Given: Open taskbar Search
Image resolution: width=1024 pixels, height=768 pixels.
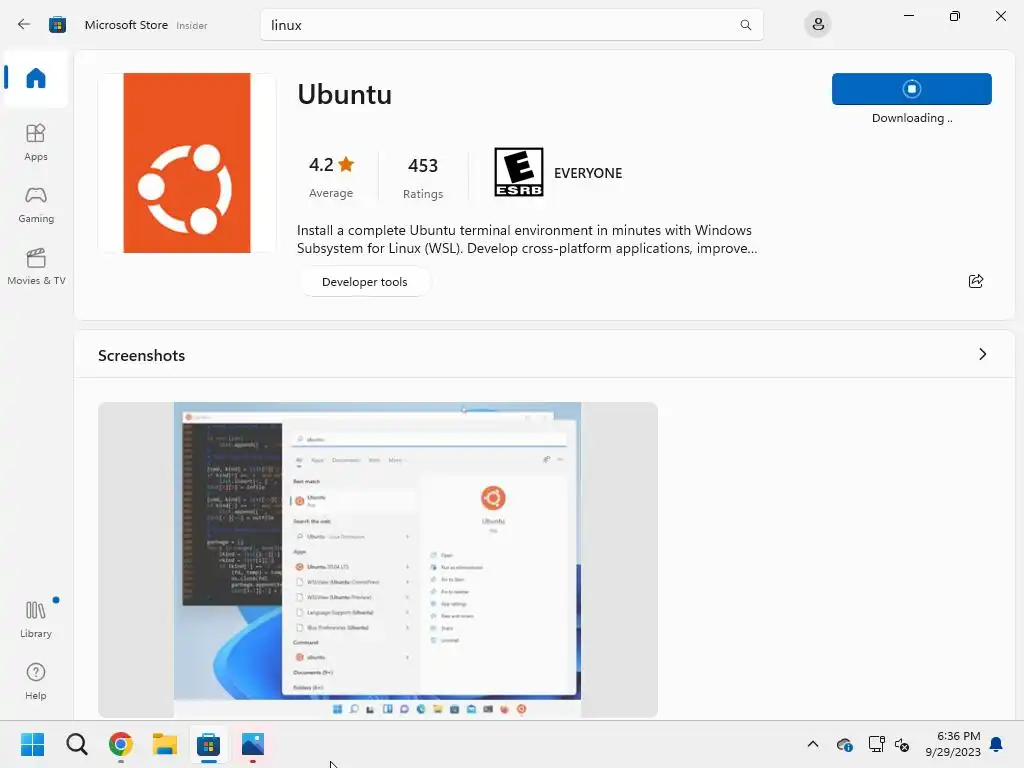Looking at the screenshot, I should pyautogui.click(x=76, y=744).
